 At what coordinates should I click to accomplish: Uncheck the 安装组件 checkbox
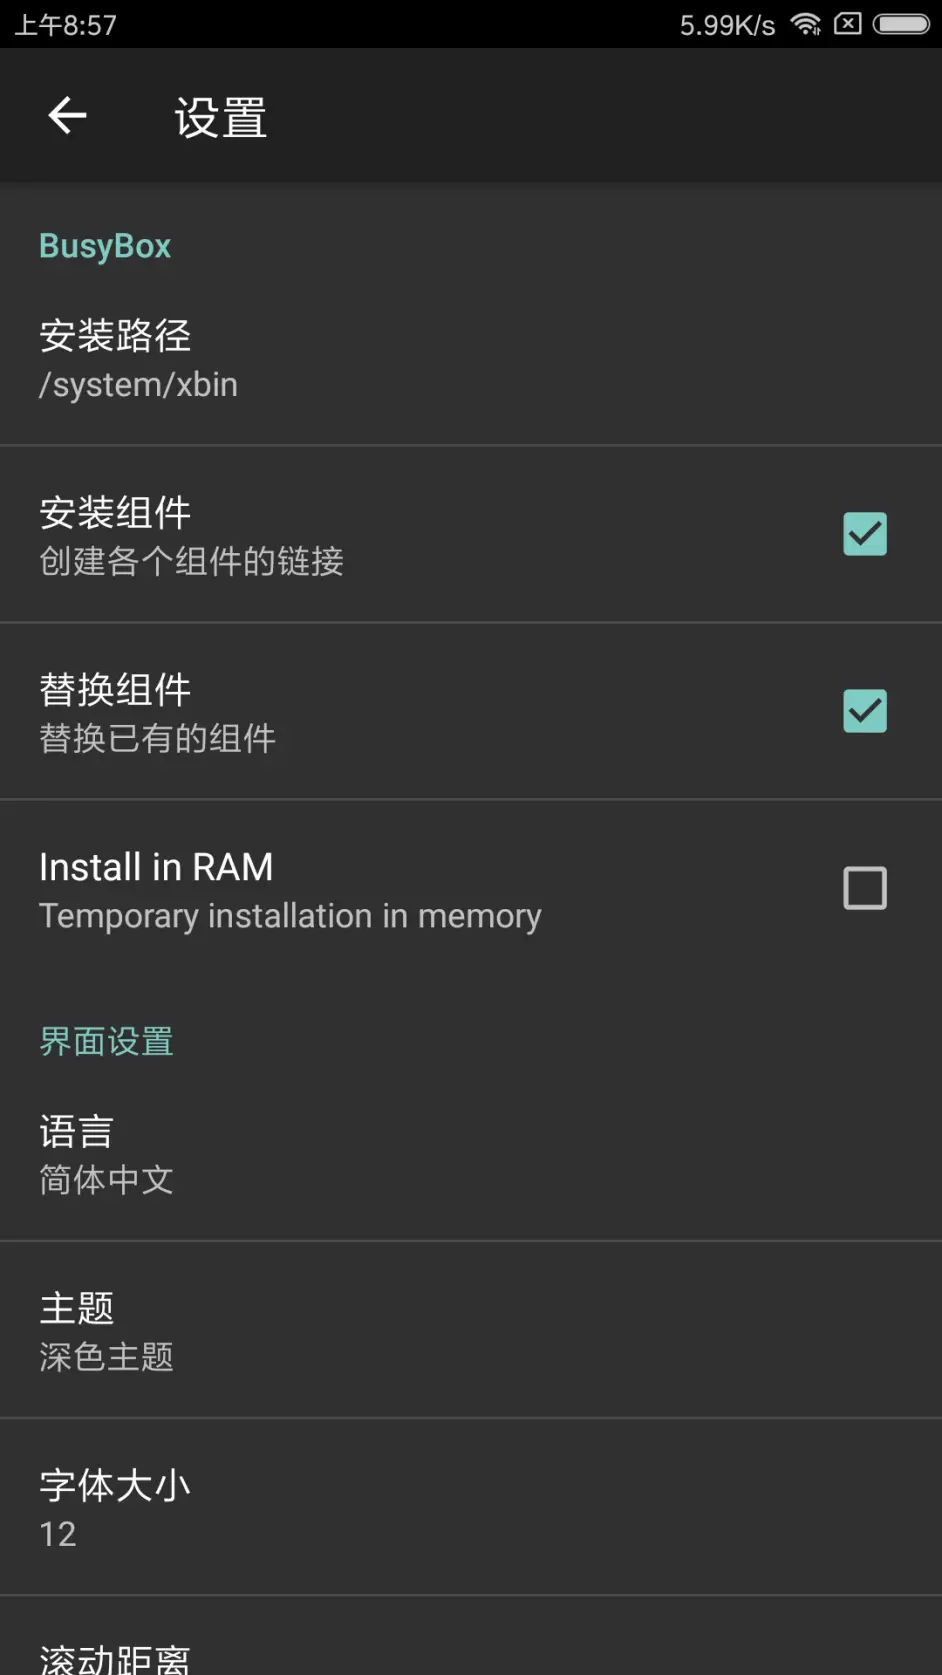[865, 534]
